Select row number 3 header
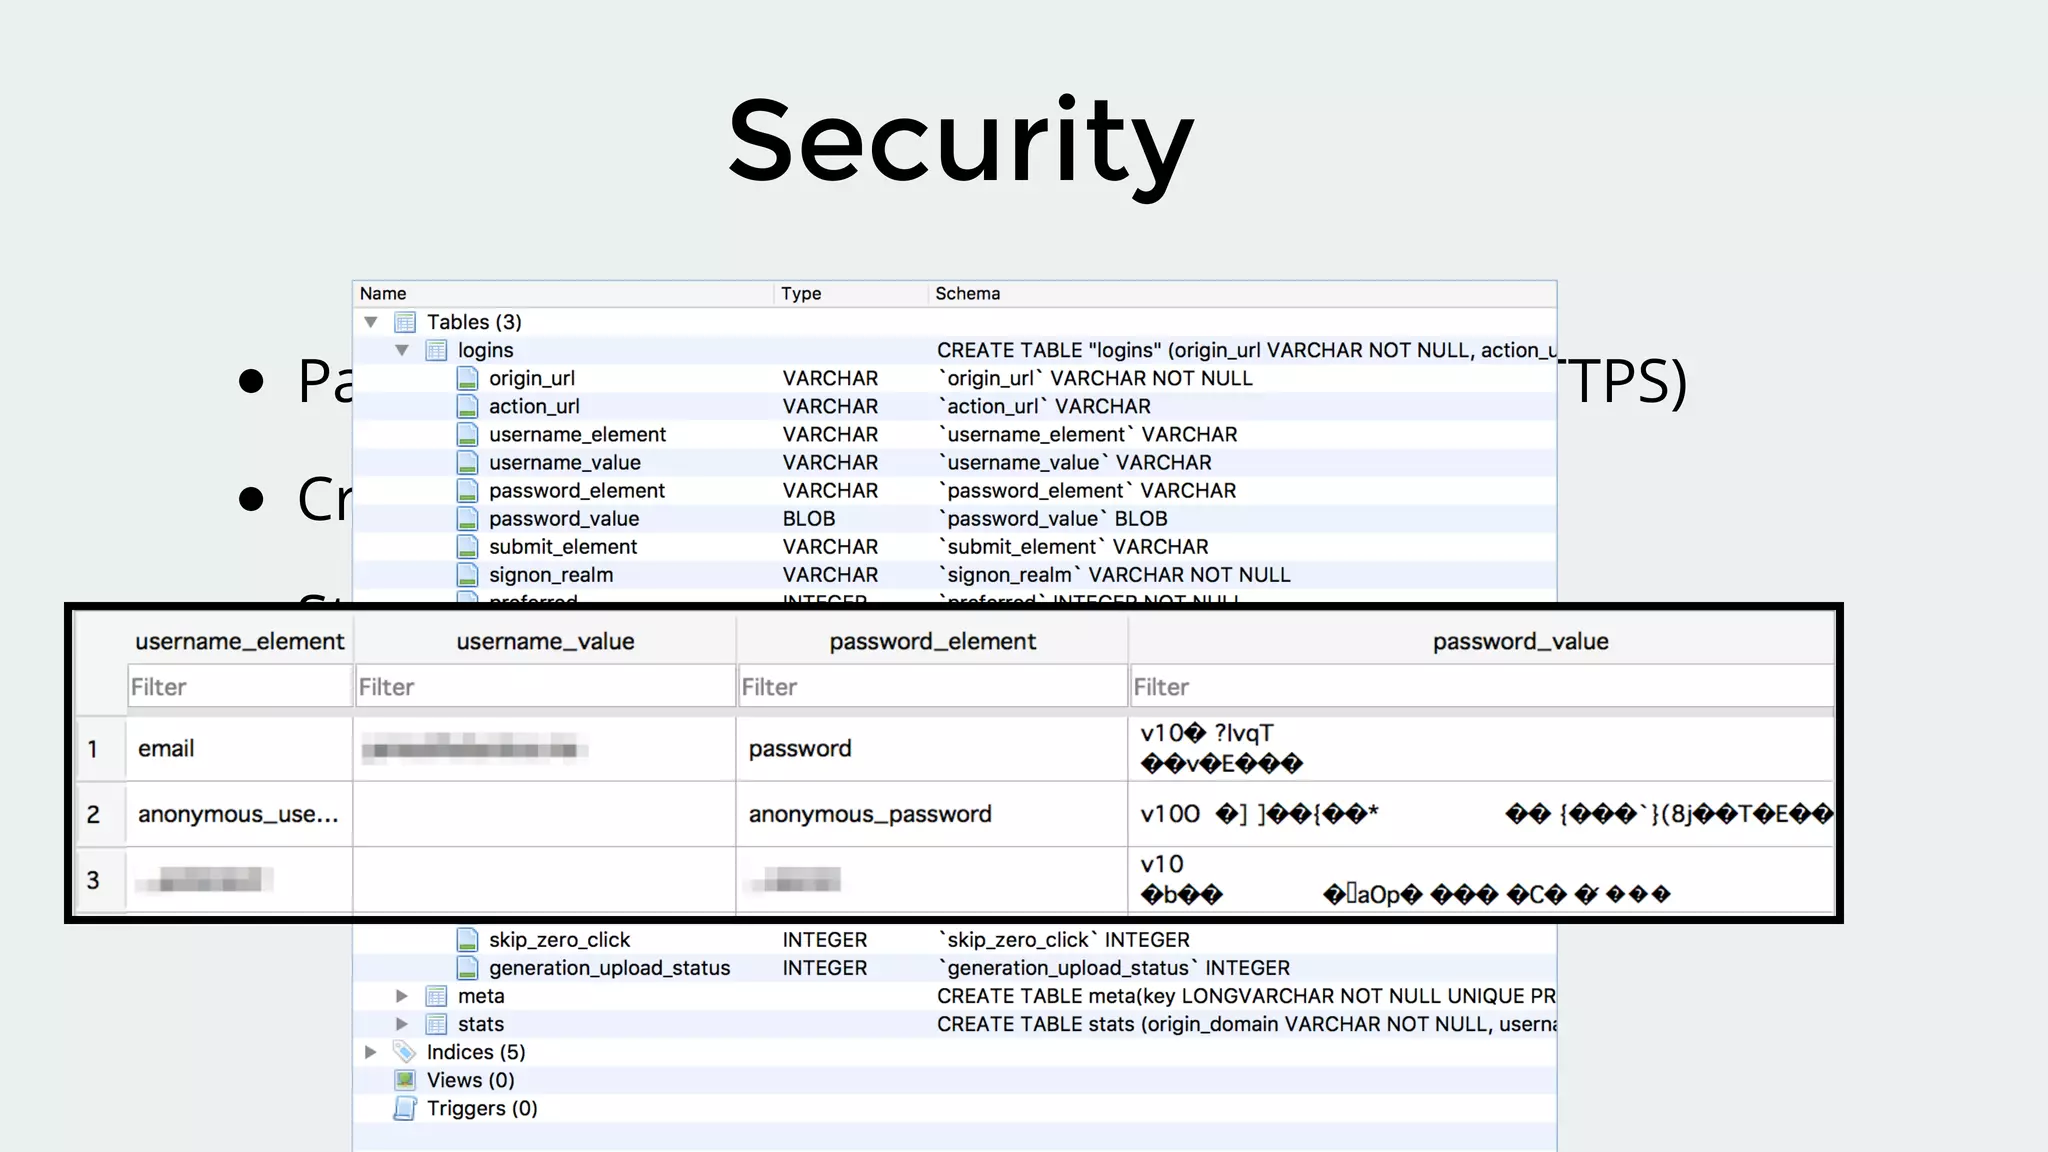Image resolution: width=2048 pixels, height=1152 pixels. click(101, 880)
